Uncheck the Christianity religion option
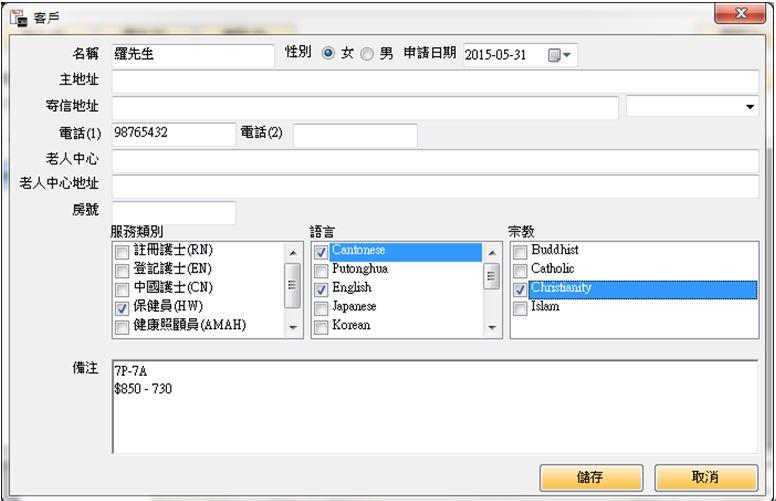Image resolution: width=776 pixels, height=501 pixels. click(520, 289)
